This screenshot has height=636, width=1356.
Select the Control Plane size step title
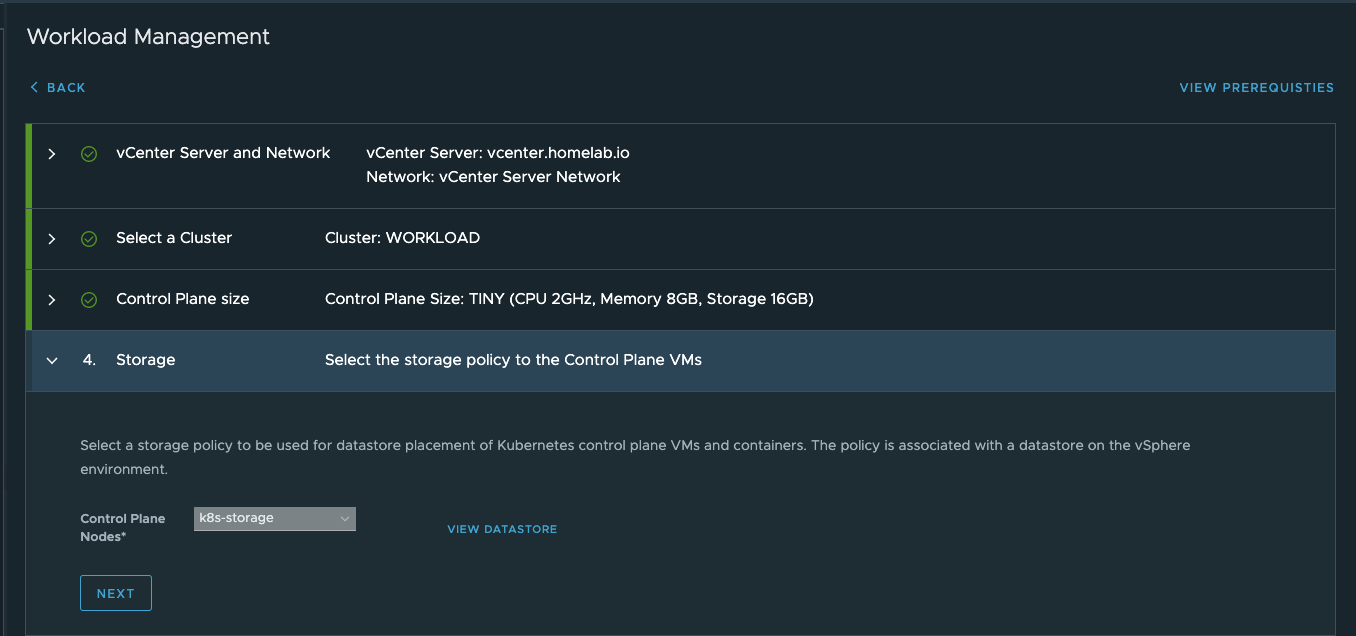pos(183,299)
